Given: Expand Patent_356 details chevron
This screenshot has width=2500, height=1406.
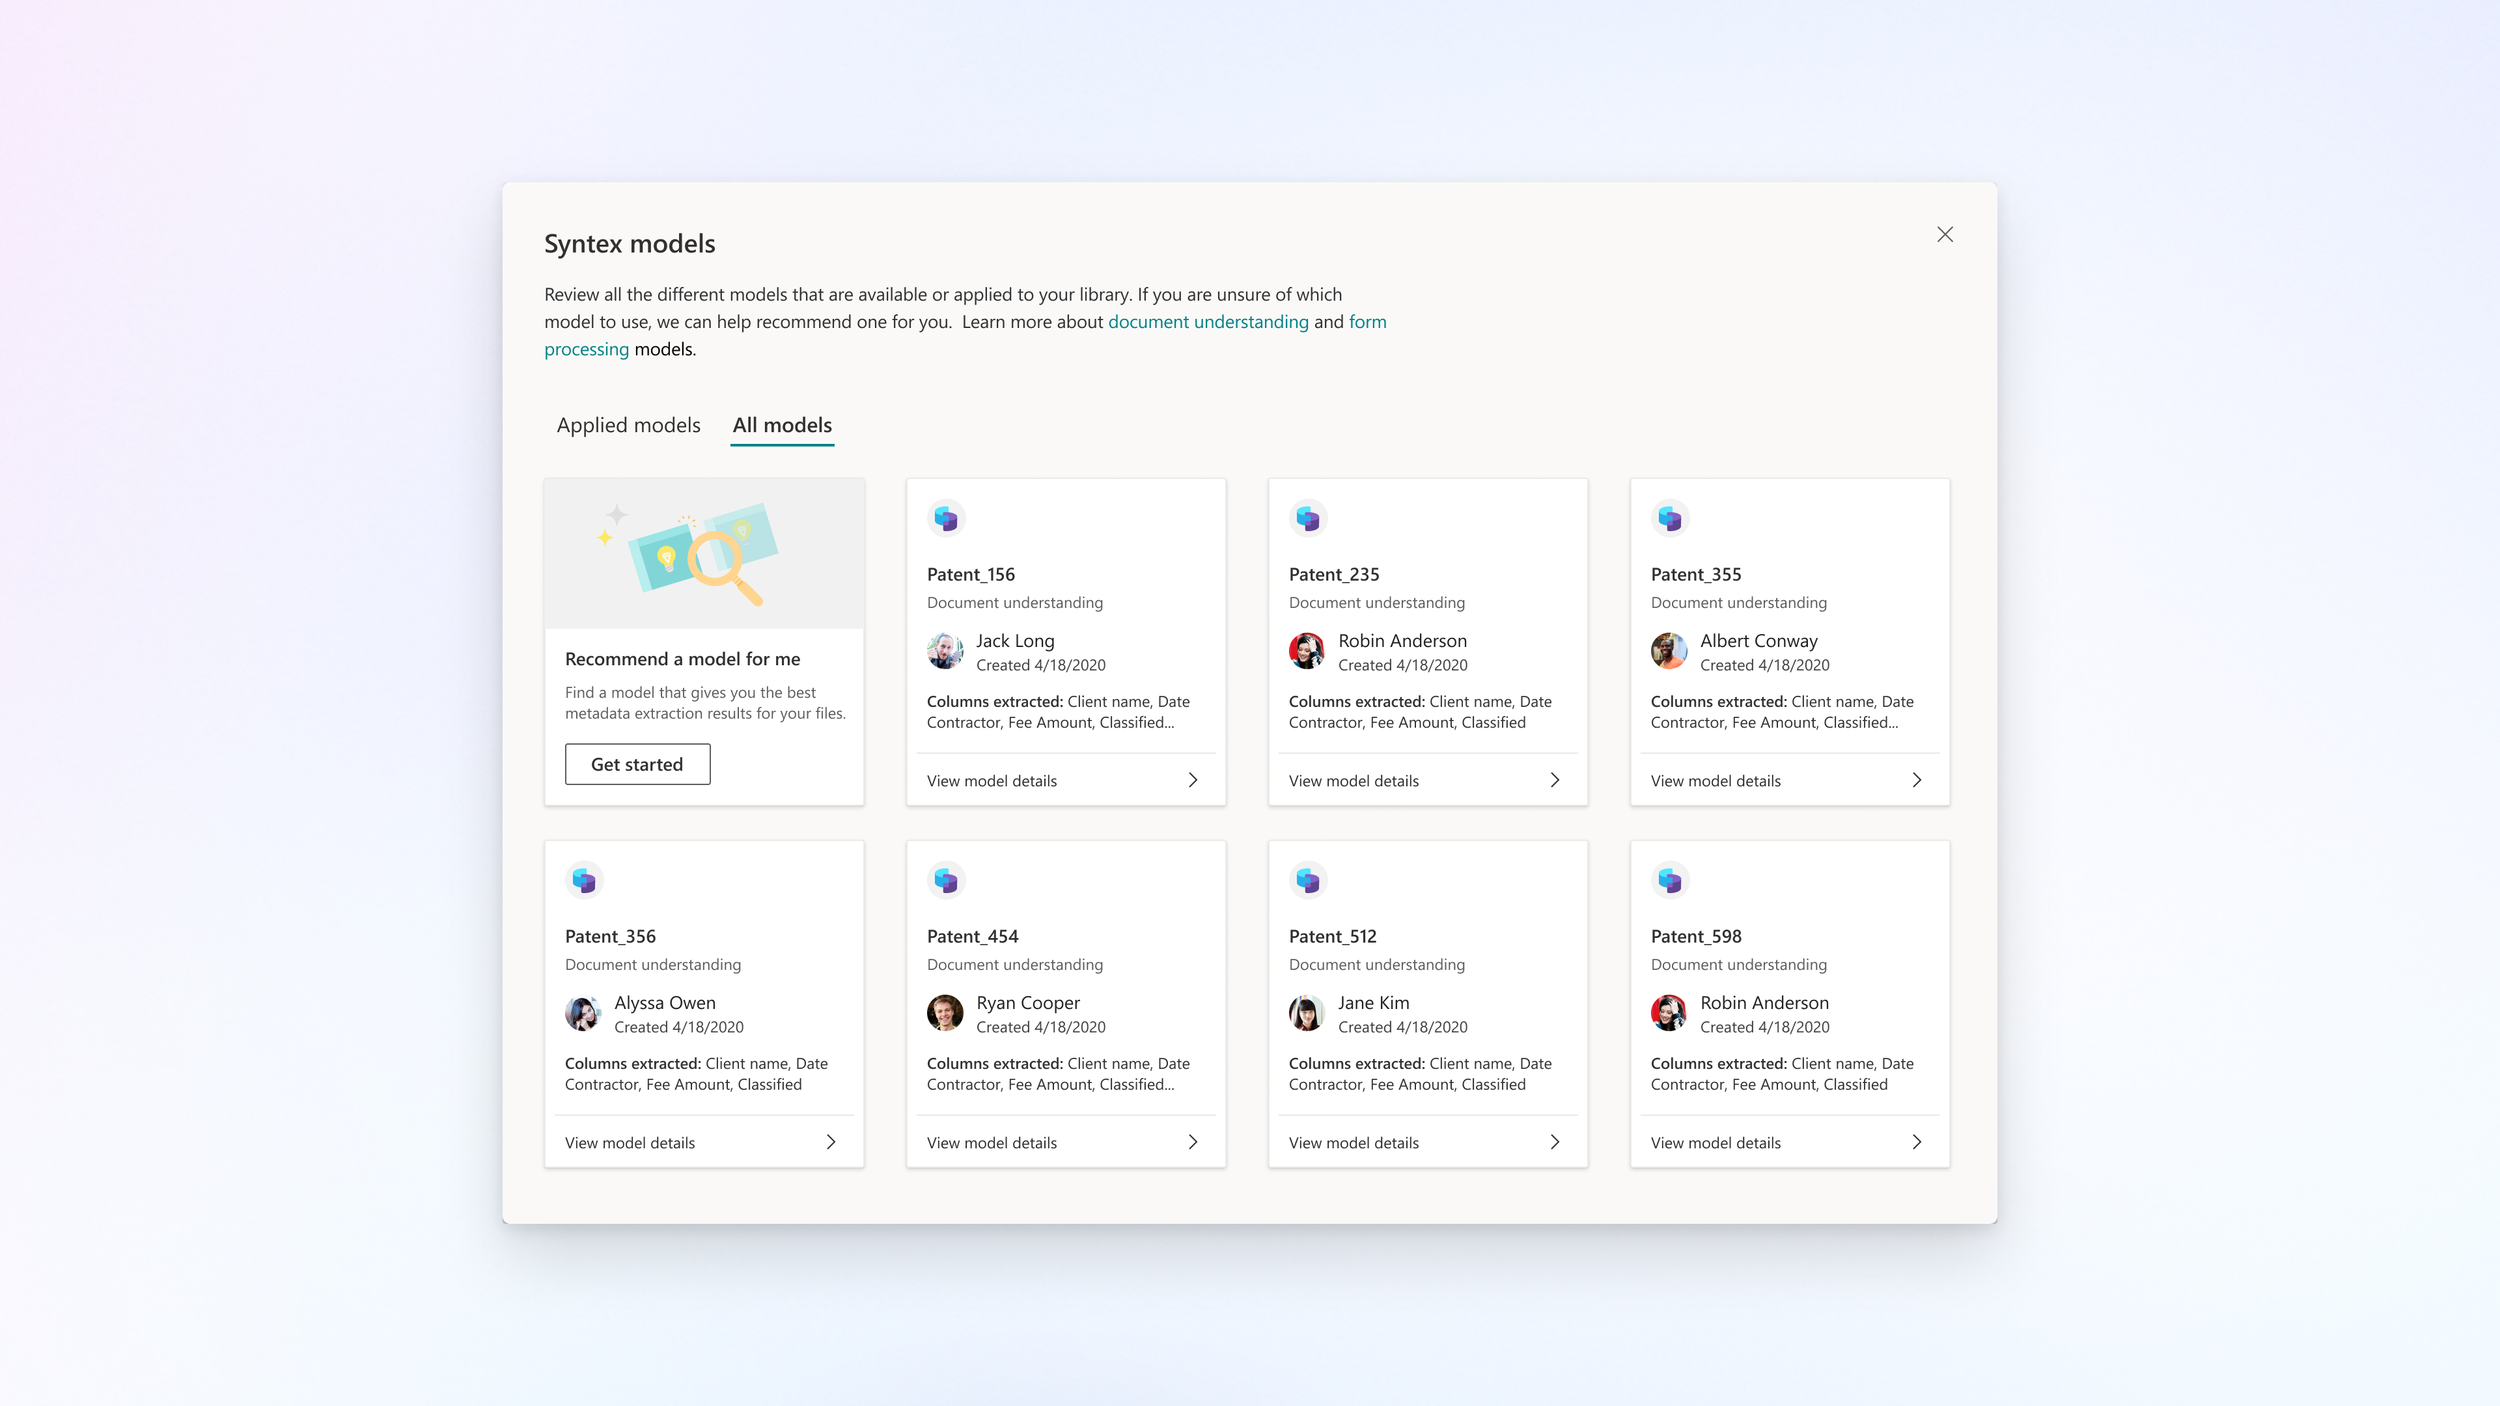Looking at the screenshot, I should pos(830,1142).
